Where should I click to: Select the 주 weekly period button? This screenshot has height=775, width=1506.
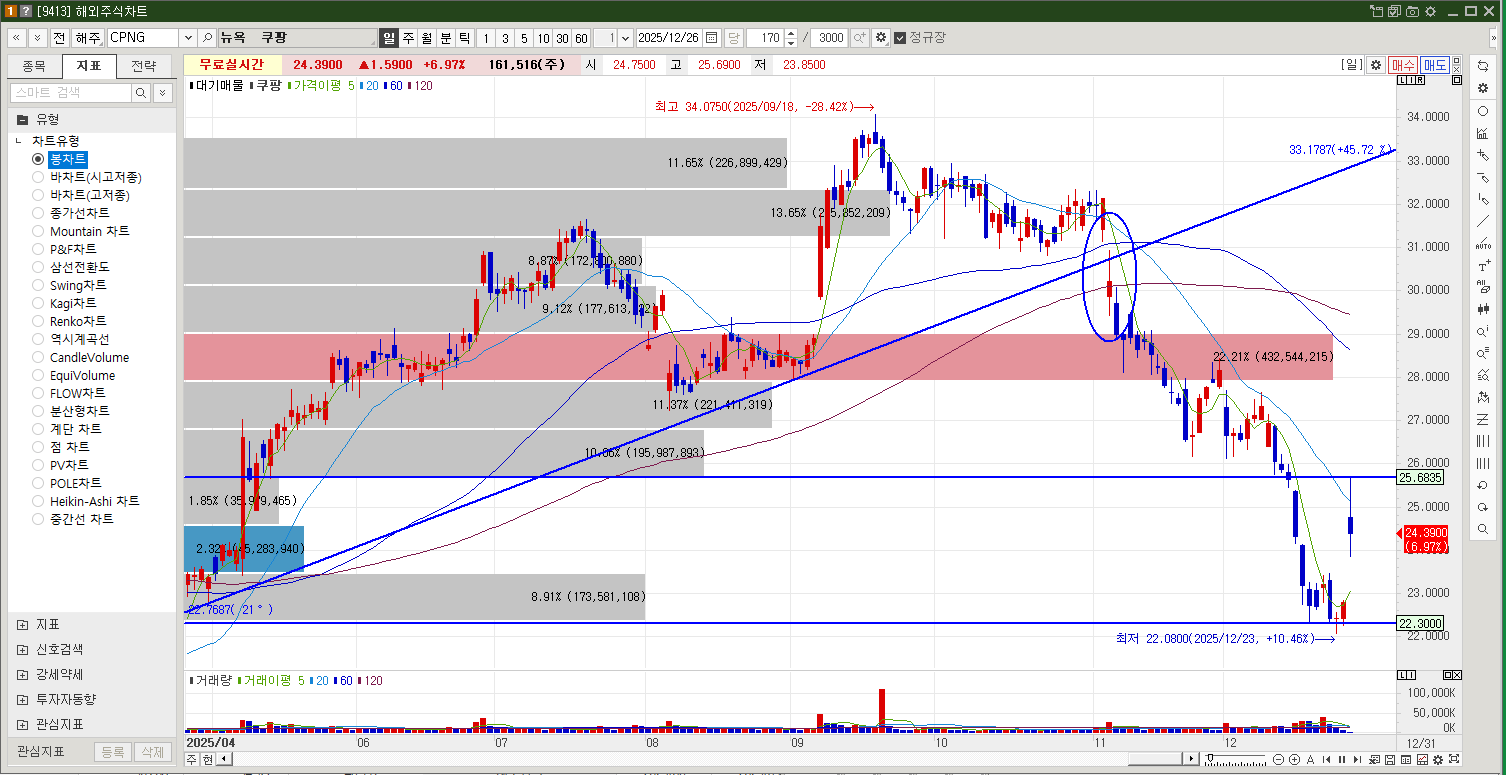coord(408,37)
